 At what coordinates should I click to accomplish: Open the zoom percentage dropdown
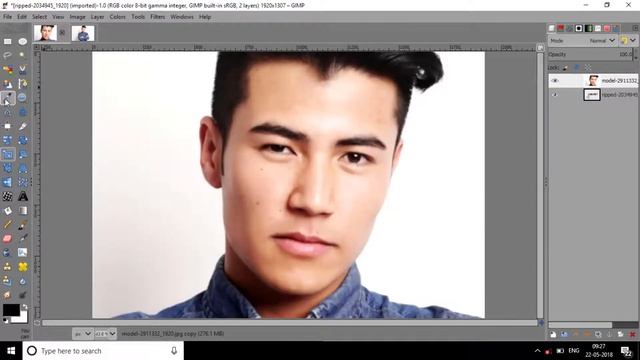[x=105, y=334]
